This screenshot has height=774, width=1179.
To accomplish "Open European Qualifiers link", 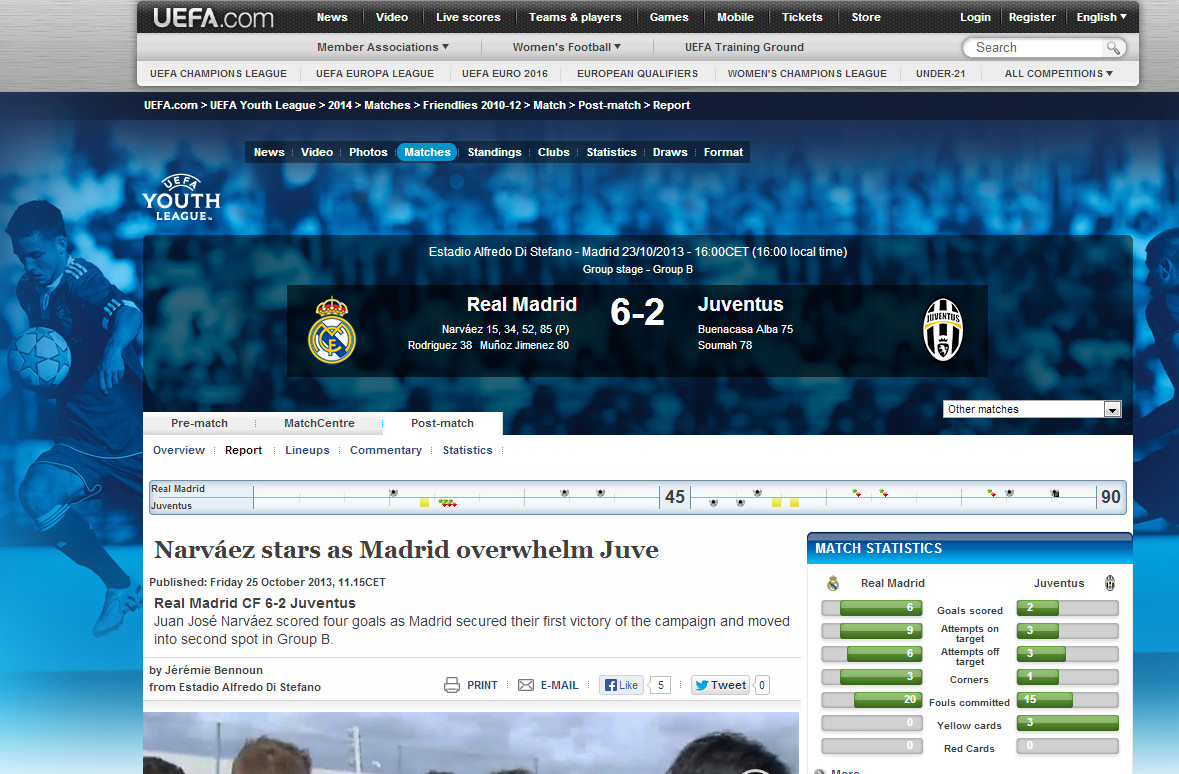I will coord(637,74).
